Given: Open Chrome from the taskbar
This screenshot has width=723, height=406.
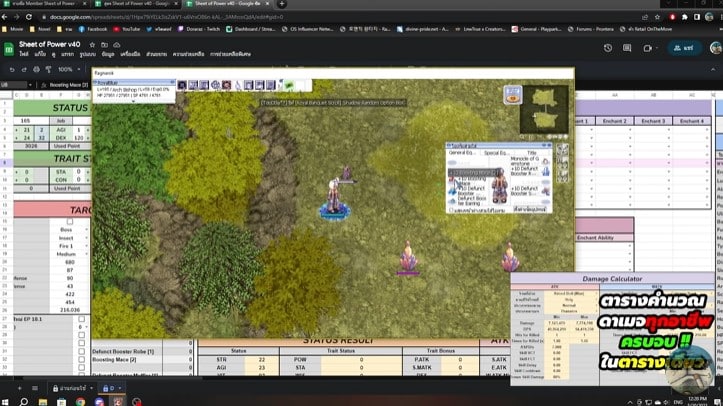Looking at the screenshot, I should [x=80, y=402].
